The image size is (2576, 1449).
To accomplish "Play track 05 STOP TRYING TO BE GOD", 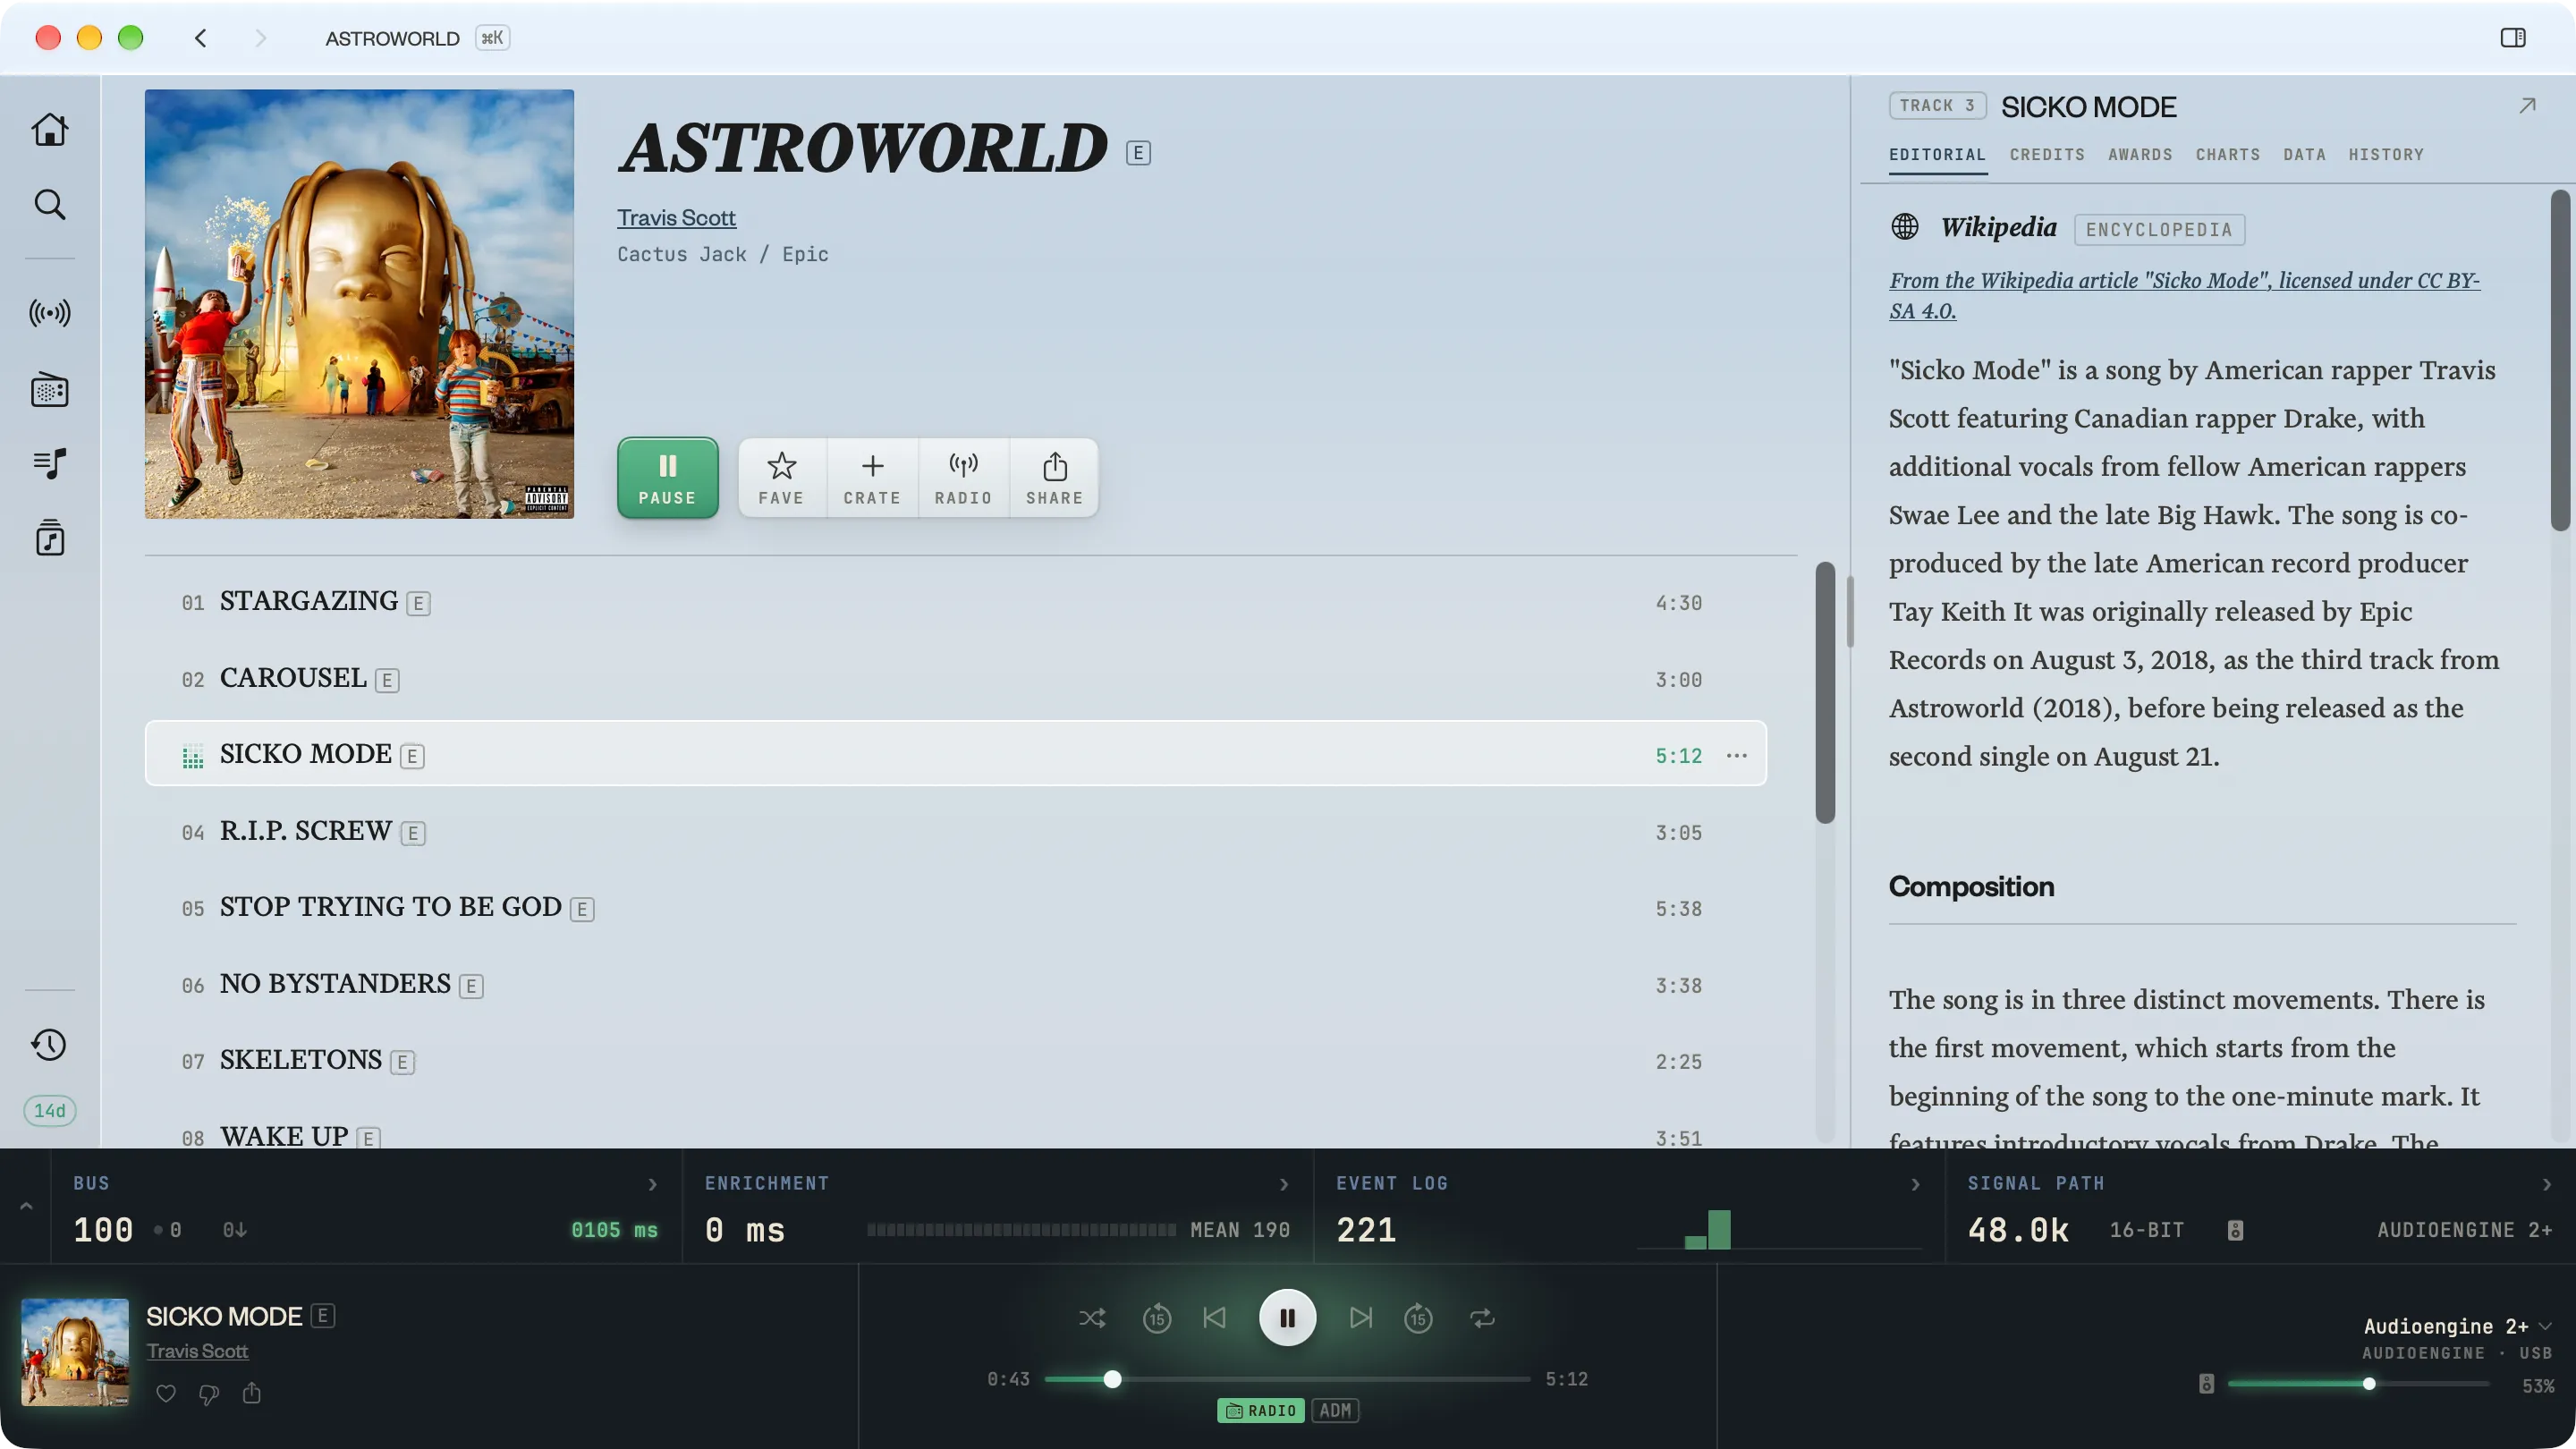I will 955,908.
